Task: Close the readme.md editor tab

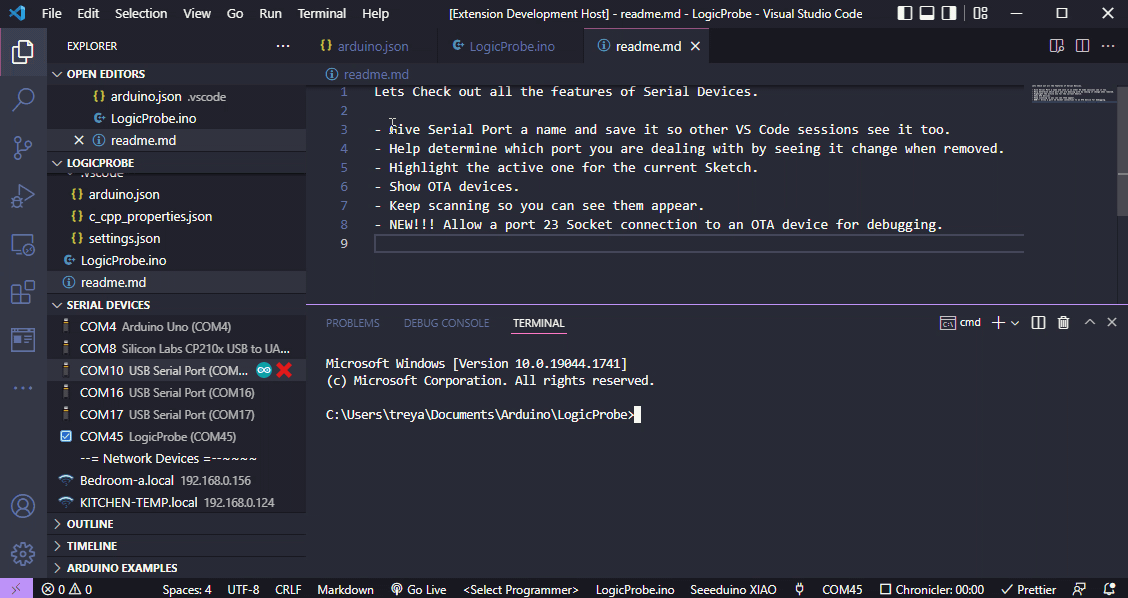Action: click(696, 46)
